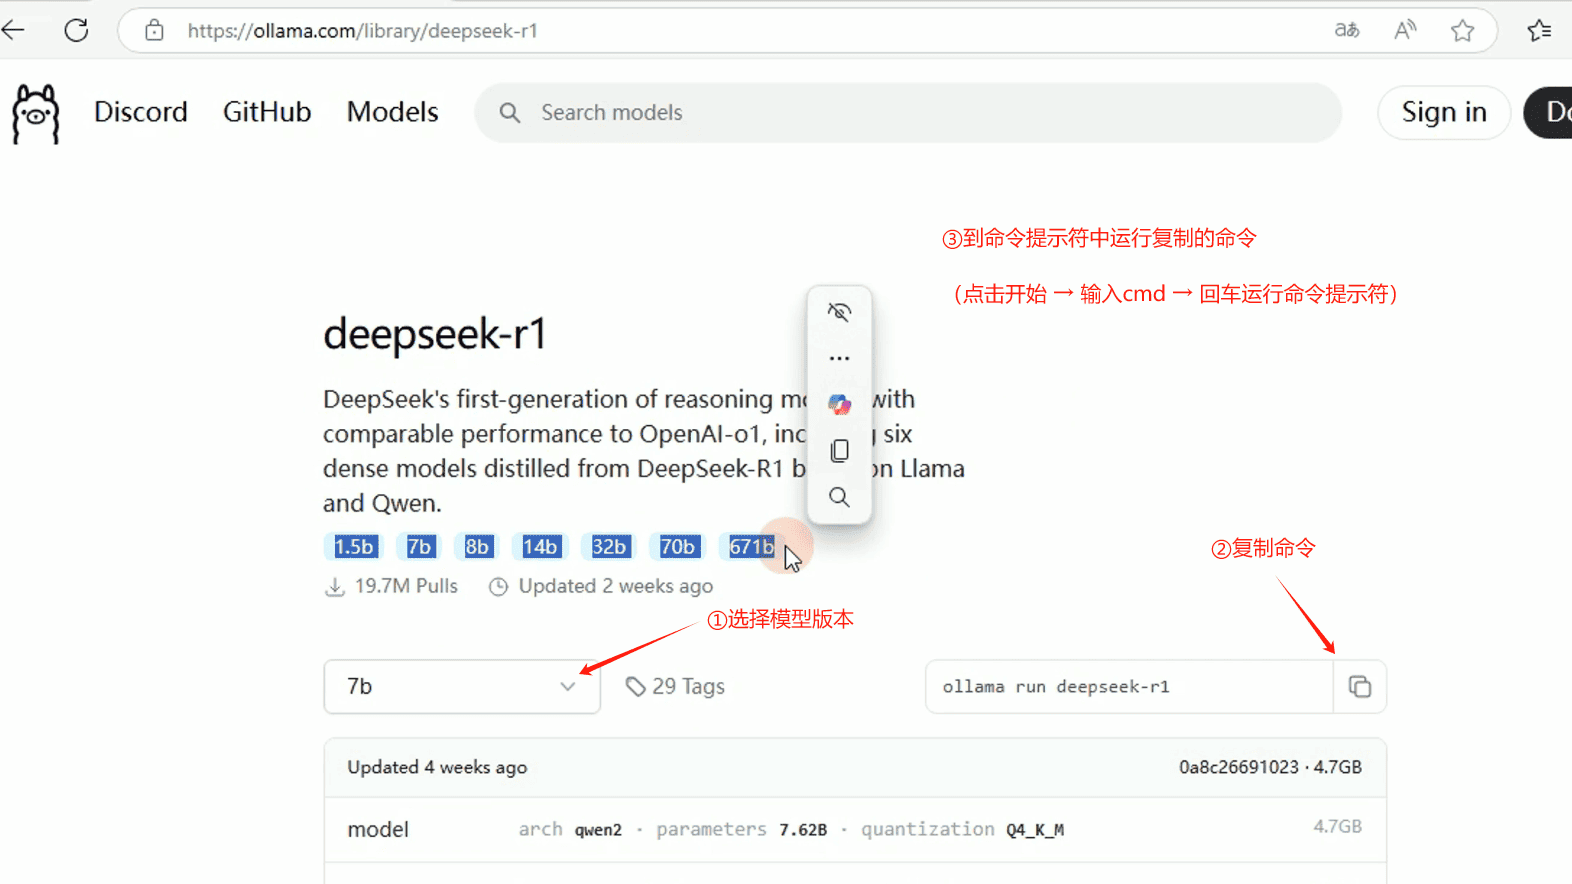The width and height of the screenshot is (1572, 884).
Task: View the 29 Tags link
Action: pyautogui.click(x=676, y=687)
